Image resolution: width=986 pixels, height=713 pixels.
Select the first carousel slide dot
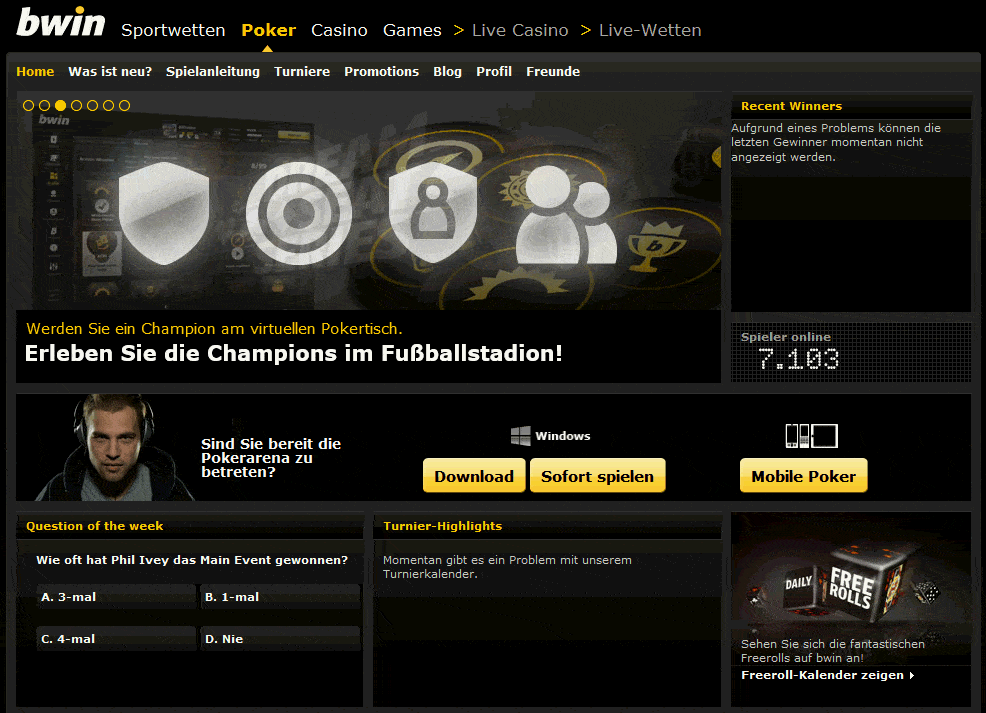pyautogui.click(x=28, y=106)
